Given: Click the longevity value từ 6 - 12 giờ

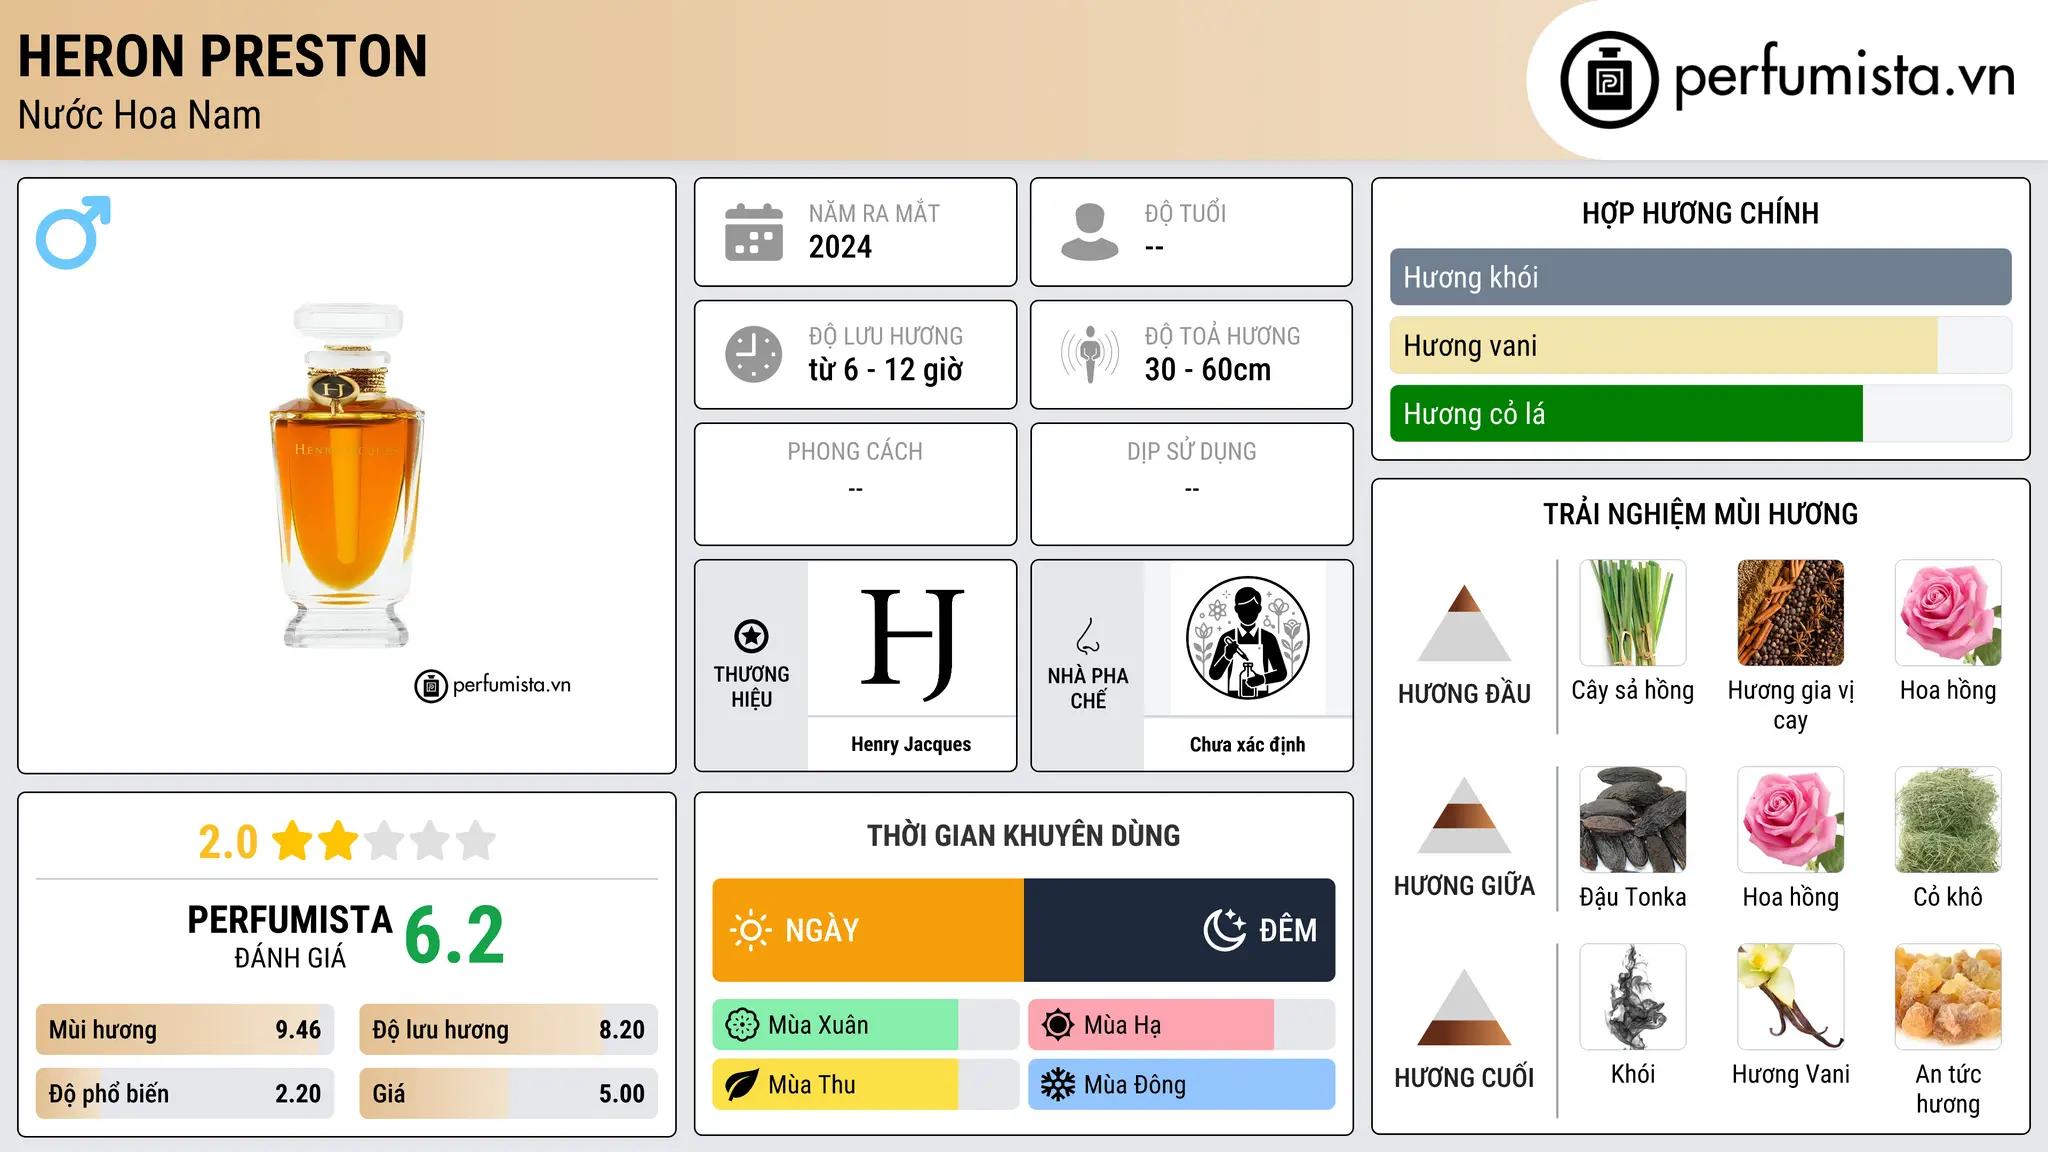Looking at the screenshot, I should coord(886,370).
